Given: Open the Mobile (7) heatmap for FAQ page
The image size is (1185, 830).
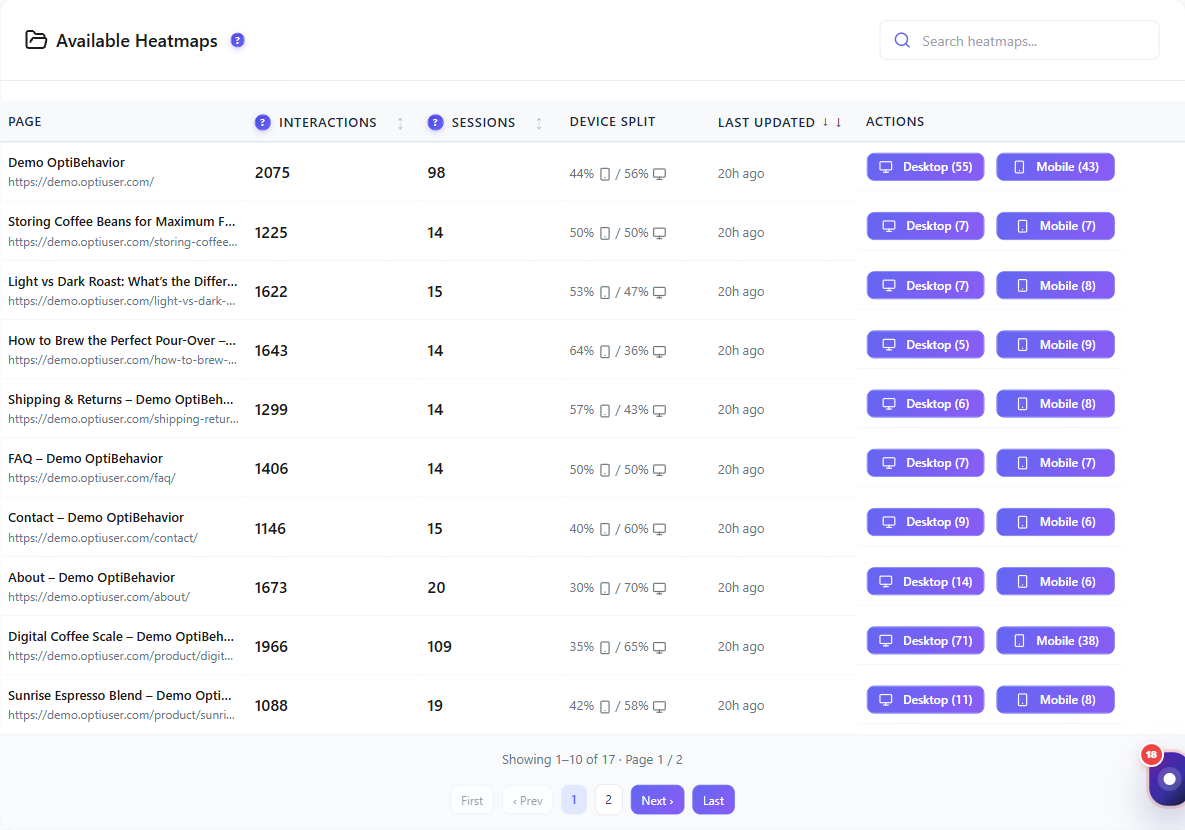Looking at the screenshot, I should click(1055, 463).
